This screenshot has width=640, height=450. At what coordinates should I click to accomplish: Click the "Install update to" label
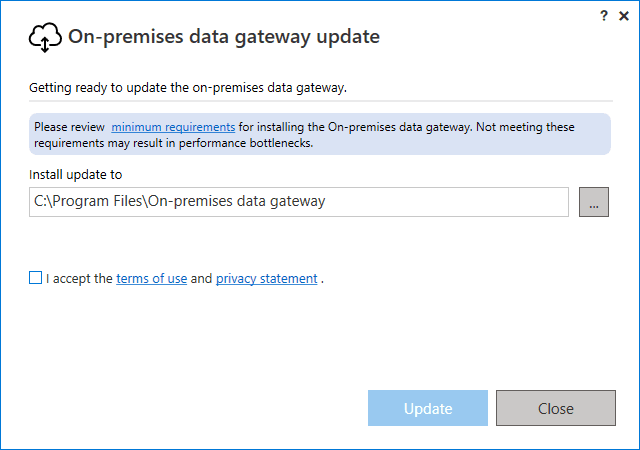tap(76, 174)
